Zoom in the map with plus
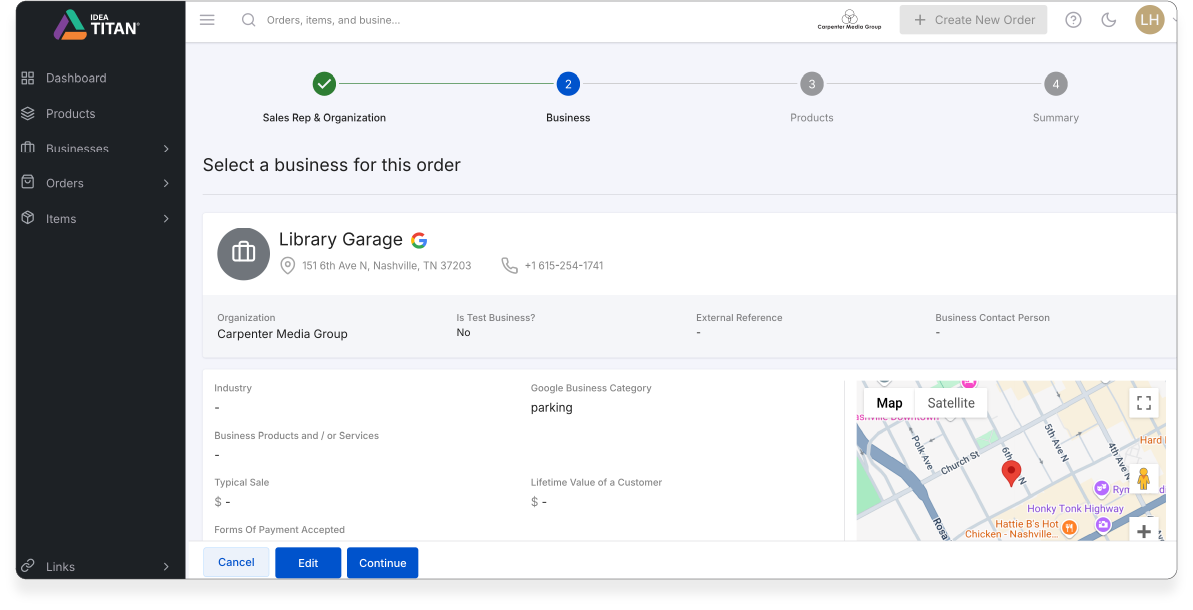The width and height of the screenshot is (1193, 610). point(1144,531)
